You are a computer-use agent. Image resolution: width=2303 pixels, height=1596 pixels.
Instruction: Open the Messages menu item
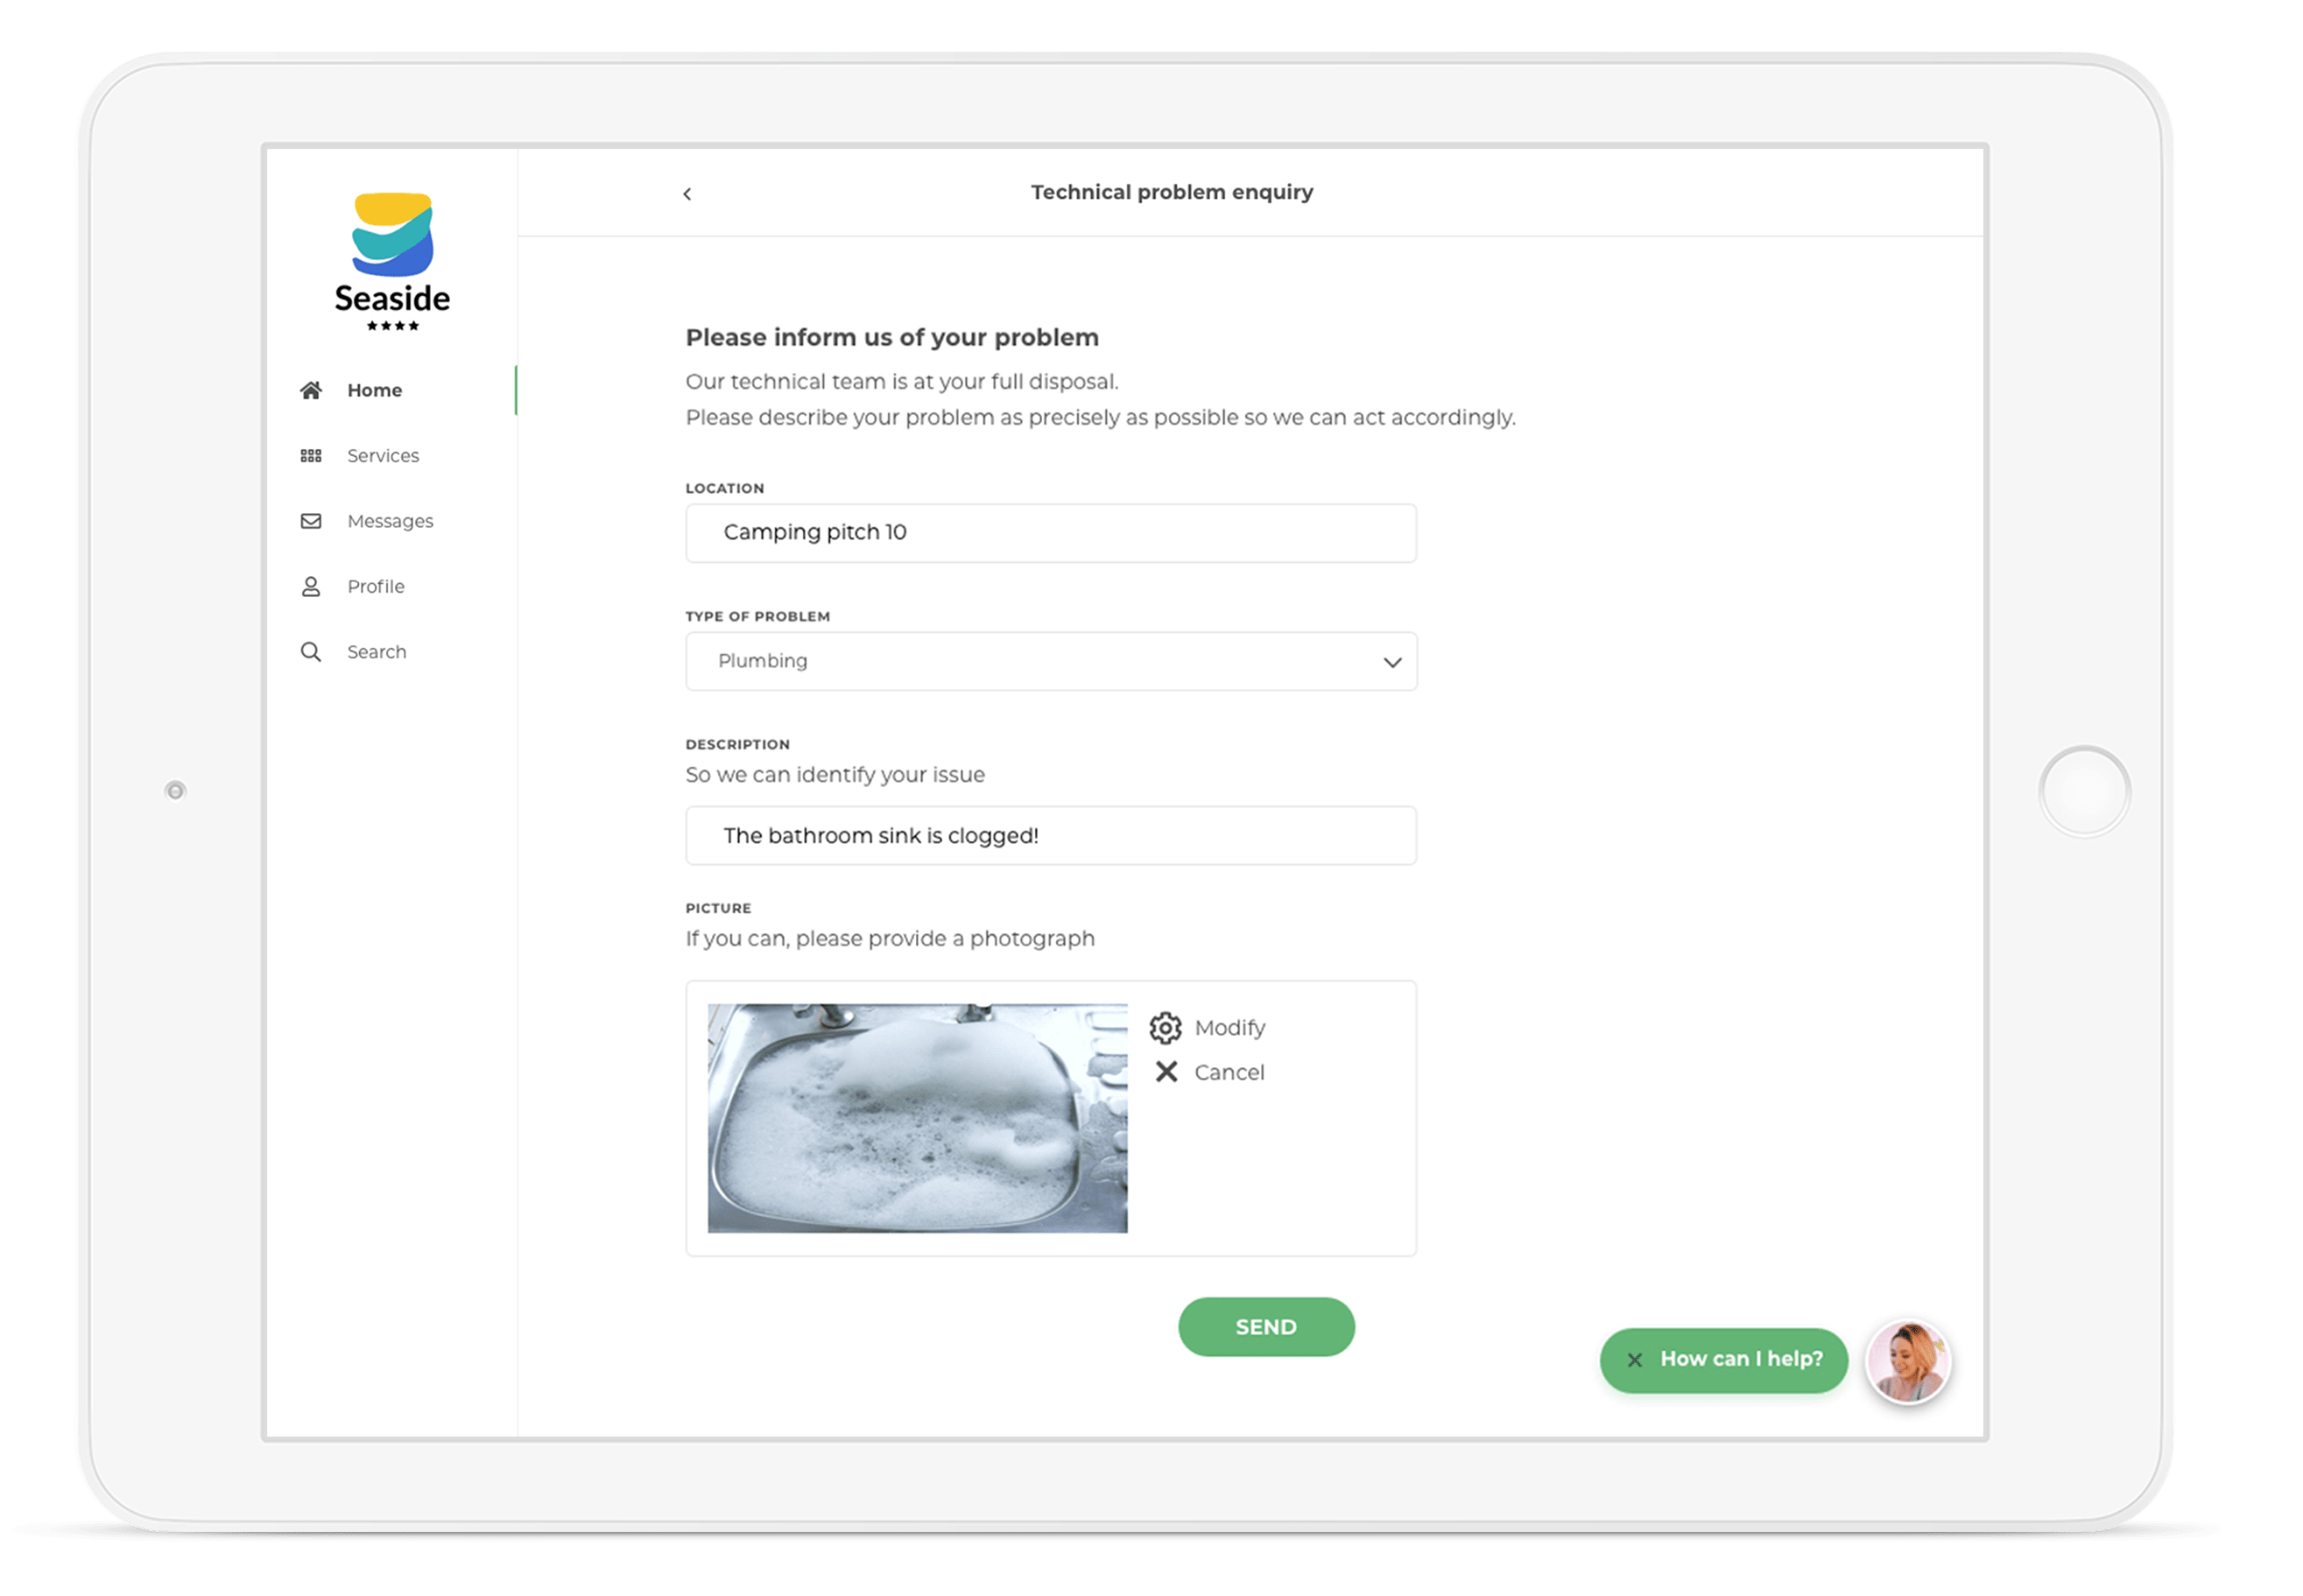[392, 521]
